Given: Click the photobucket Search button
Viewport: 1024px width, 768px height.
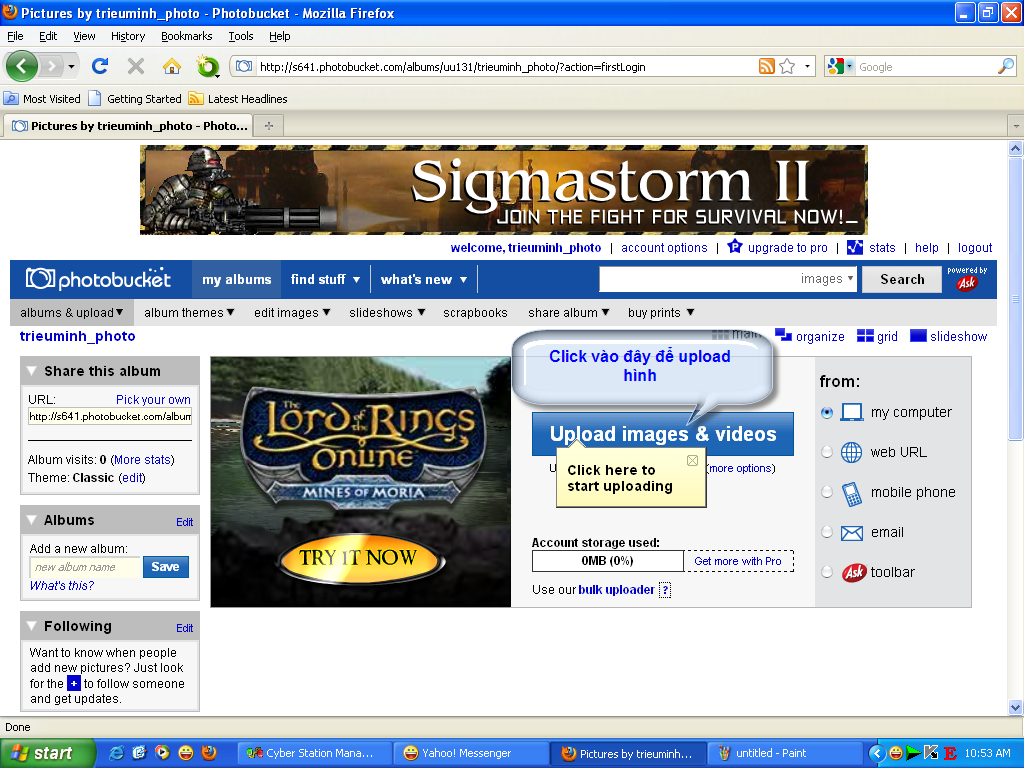Looking at the screenshot, I should (x=902, y=280).
